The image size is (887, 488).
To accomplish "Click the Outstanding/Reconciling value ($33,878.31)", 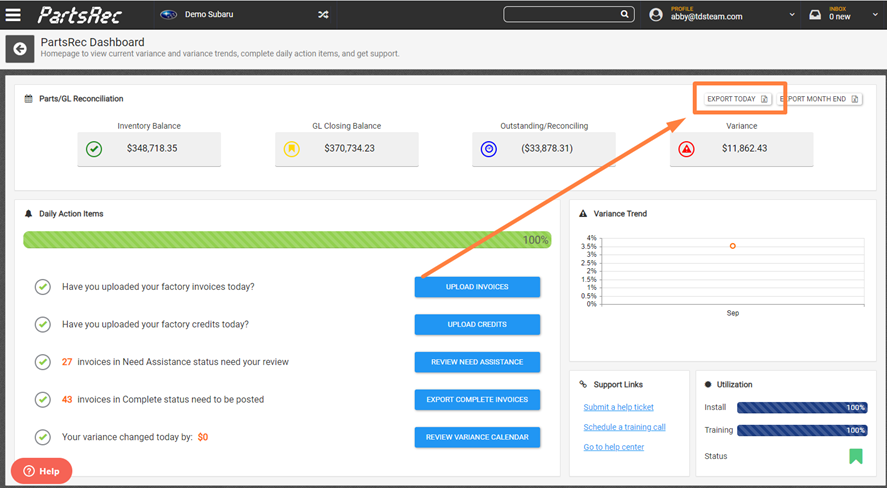I will pyautogui.click(x=547, y=148).
